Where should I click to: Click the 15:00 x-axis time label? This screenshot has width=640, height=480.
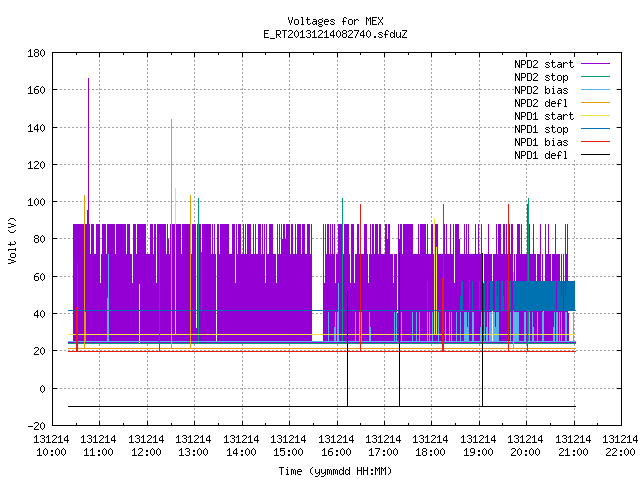tap(288, 453)
